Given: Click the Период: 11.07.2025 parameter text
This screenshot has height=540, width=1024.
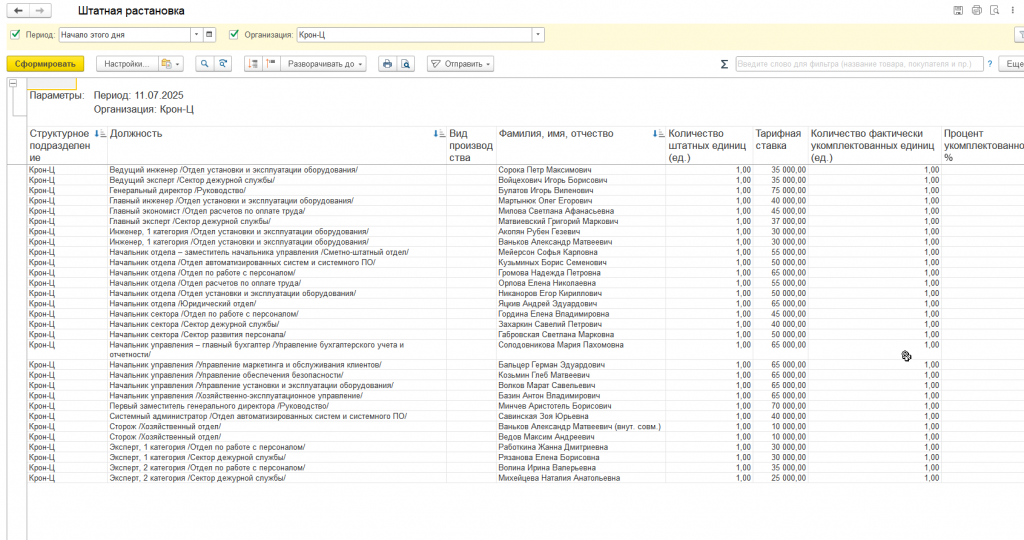Looking at the screenshot, I should 138,95.
